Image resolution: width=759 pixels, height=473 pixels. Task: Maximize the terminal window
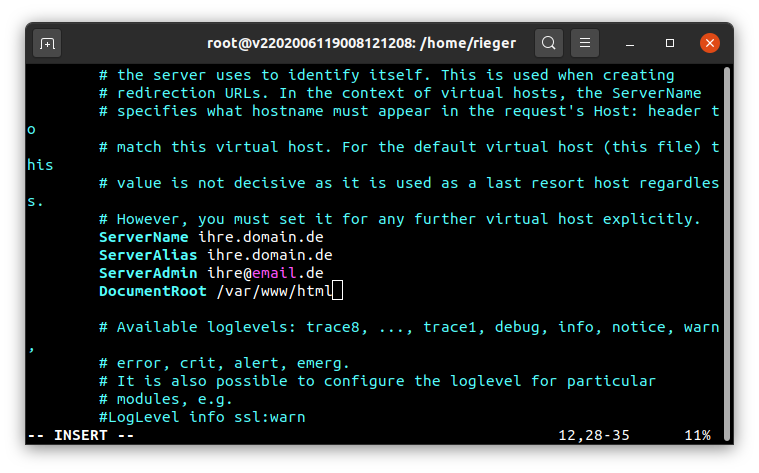[x=669, y=44]
